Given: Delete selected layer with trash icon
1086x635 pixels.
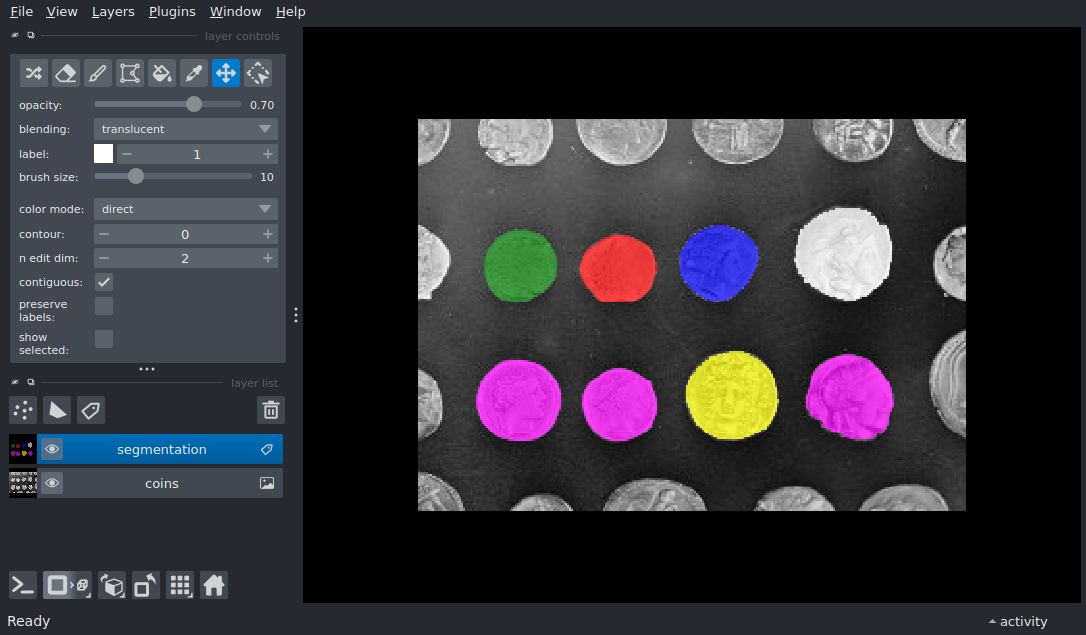Looking at the screenshot, I should point(271,410).
